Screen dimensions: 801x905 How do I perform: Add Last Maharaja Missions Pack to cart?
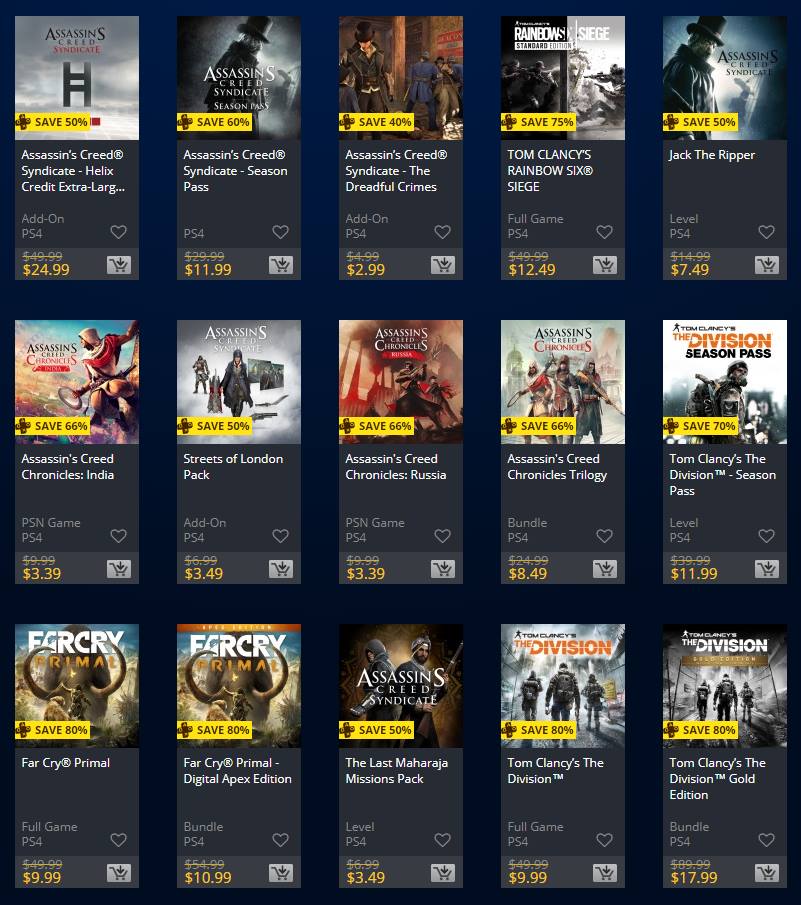[443, 873]
